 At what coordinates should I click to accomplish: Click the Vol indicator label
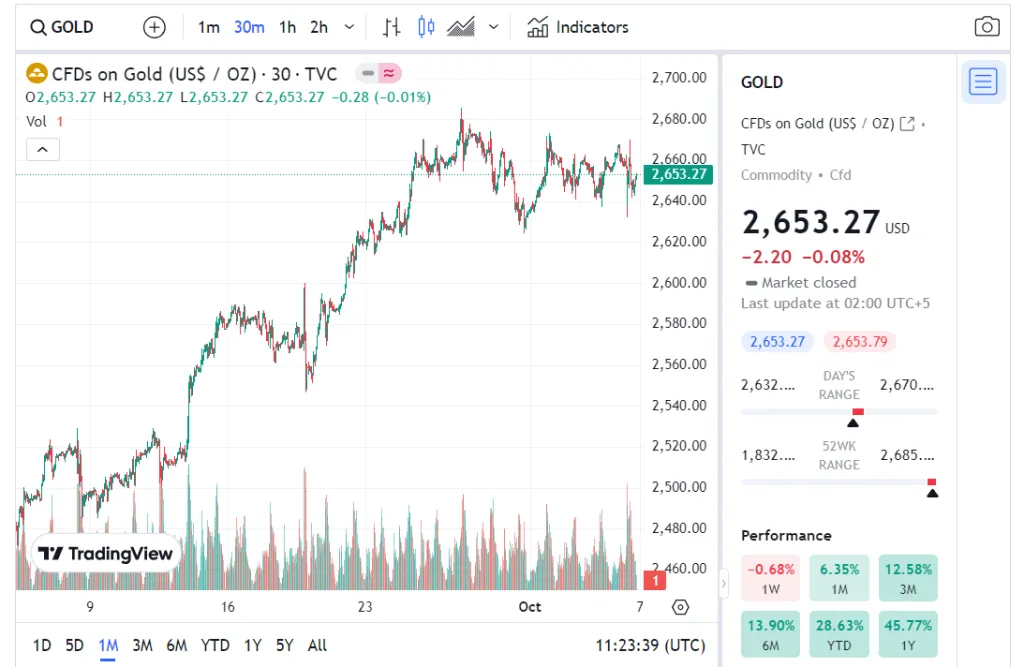[37, 122]
